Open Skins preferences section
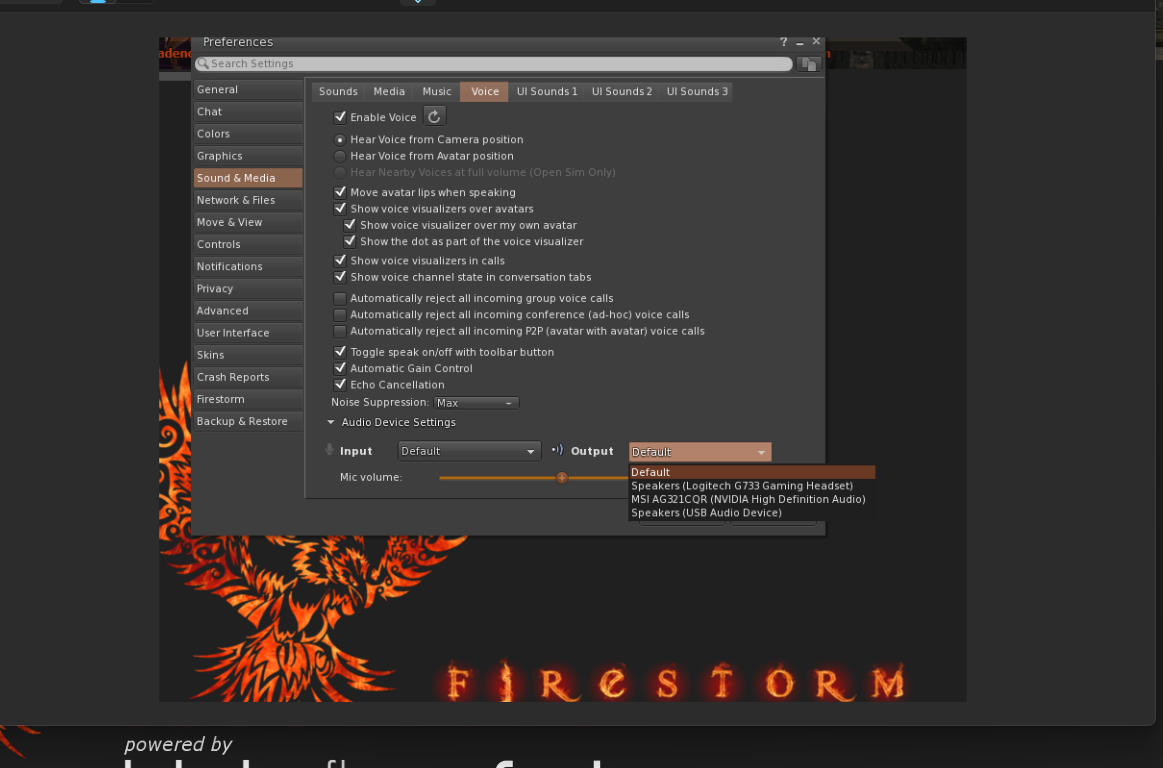The image size is (1163, 768). click(248, 355)
